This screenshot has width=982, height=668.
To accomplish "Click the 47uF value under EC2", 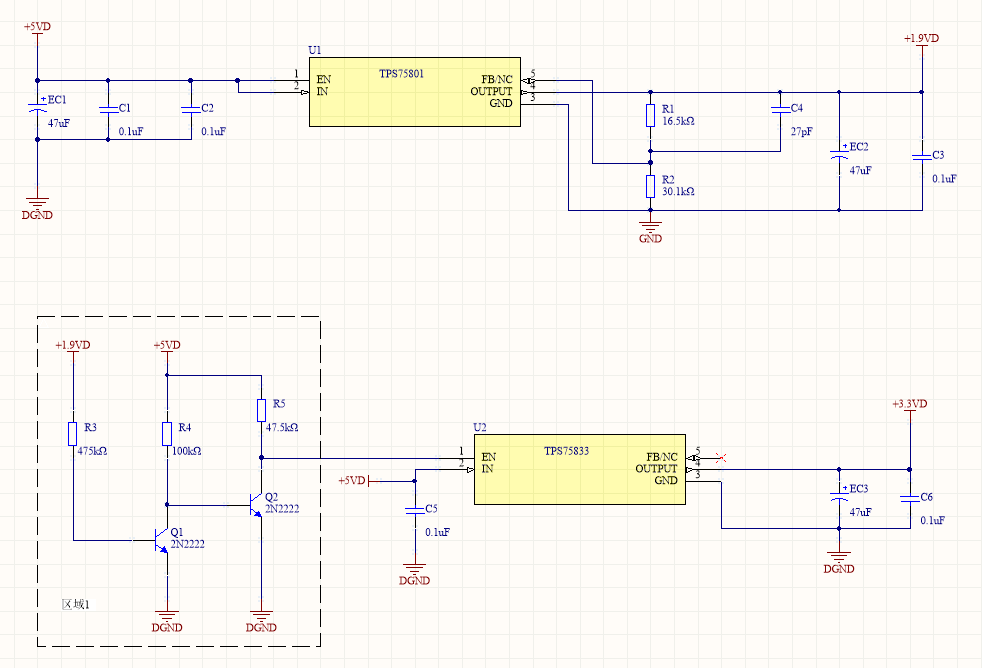I will click(x=861, y=171).
